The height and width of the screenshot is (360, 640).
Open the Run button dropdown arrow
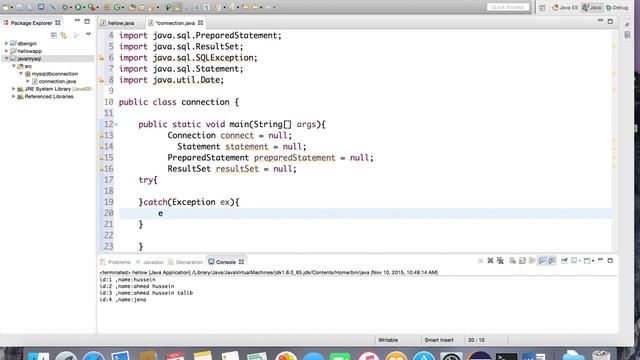tap(84, 7)
